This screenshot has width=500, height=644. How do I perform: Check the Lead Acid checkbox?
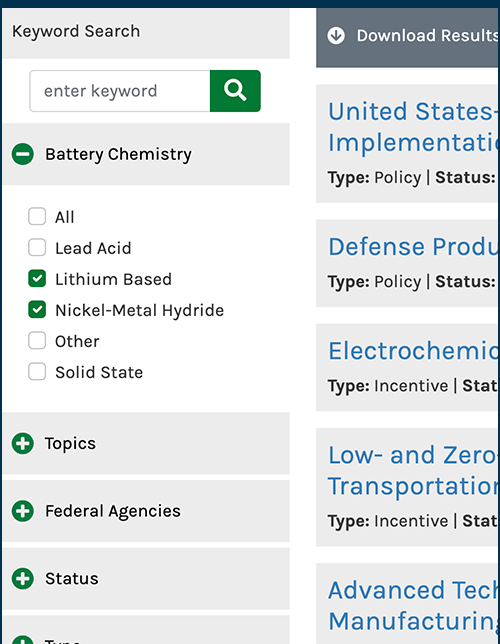pyautogui.click(x=37, y=248)
